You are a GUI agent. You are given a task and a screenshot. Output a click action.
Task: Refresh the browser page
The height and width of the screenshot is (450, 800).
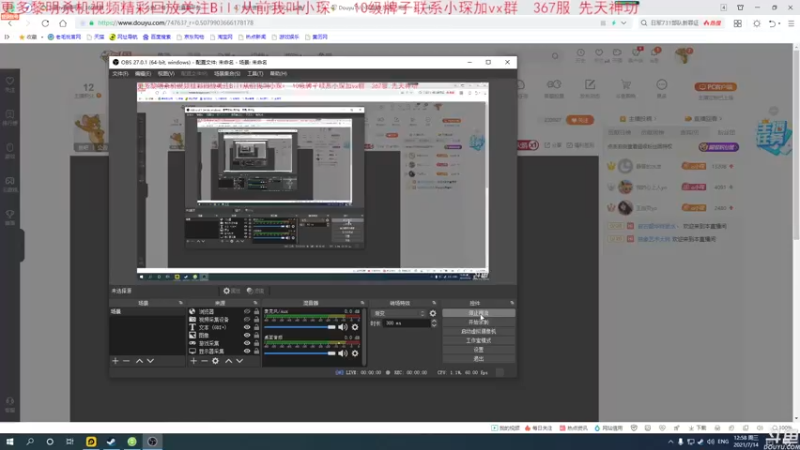(x=45, y=23)
